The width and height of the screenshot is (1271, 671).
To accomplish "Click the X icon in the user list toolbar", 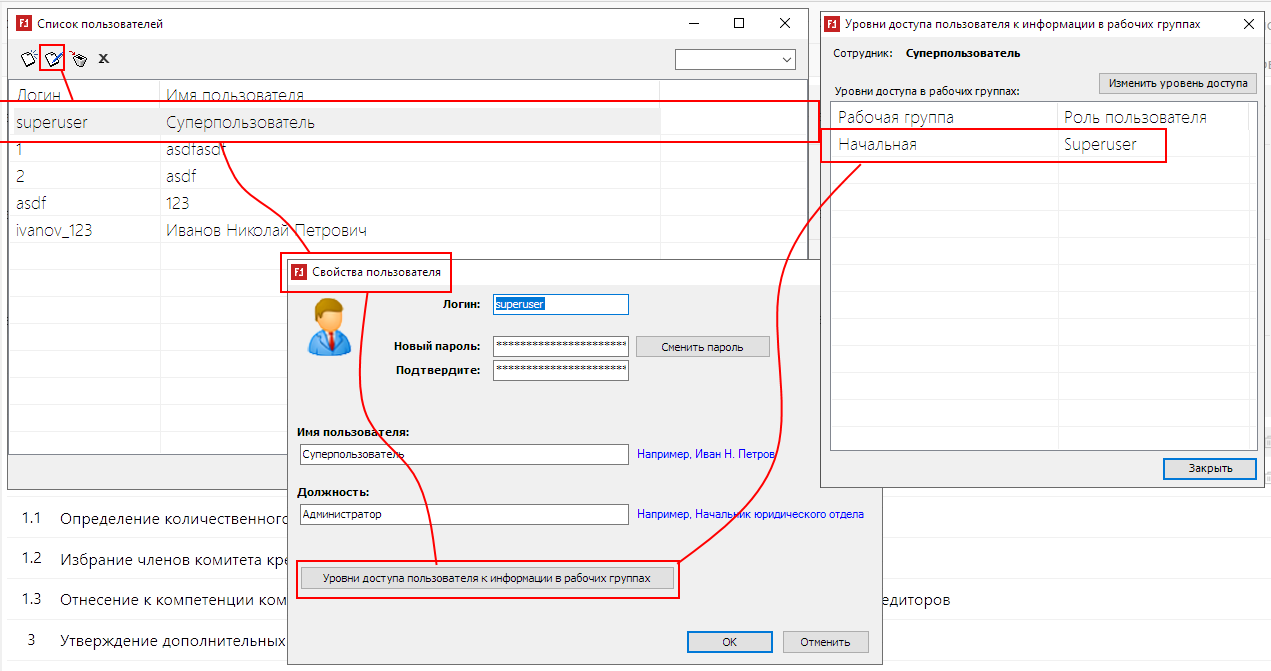I will 103,59.
